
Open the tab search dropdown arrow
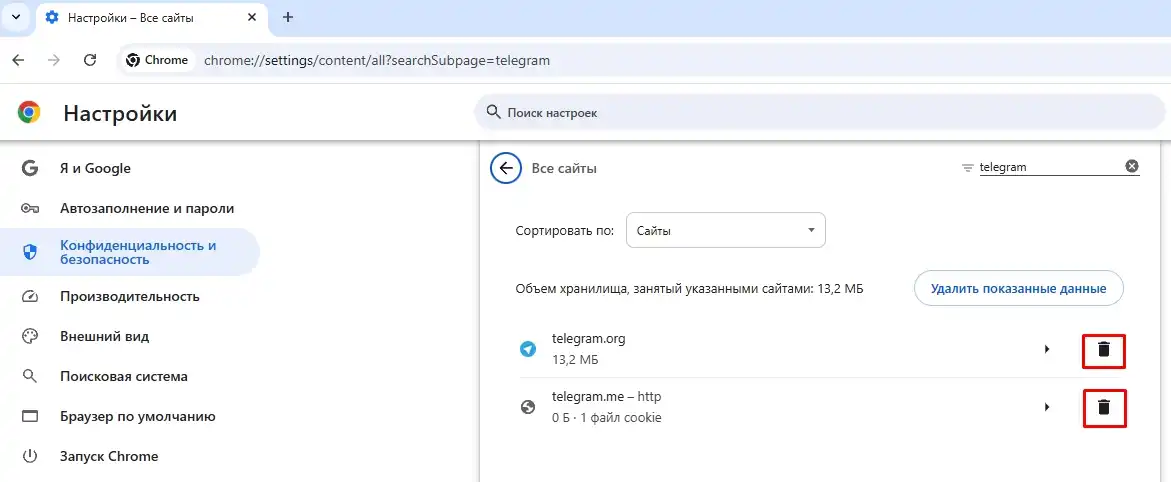pos(16,17)
